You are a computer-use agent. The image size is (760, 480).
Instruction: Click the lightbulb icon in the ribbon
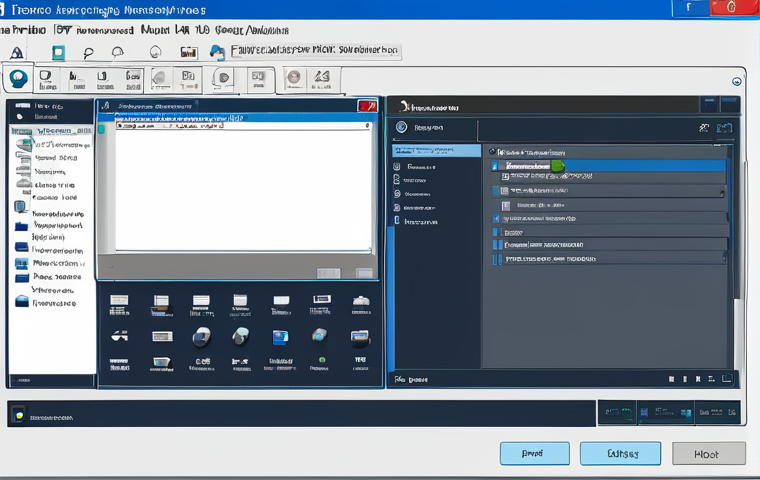(18, 78)
